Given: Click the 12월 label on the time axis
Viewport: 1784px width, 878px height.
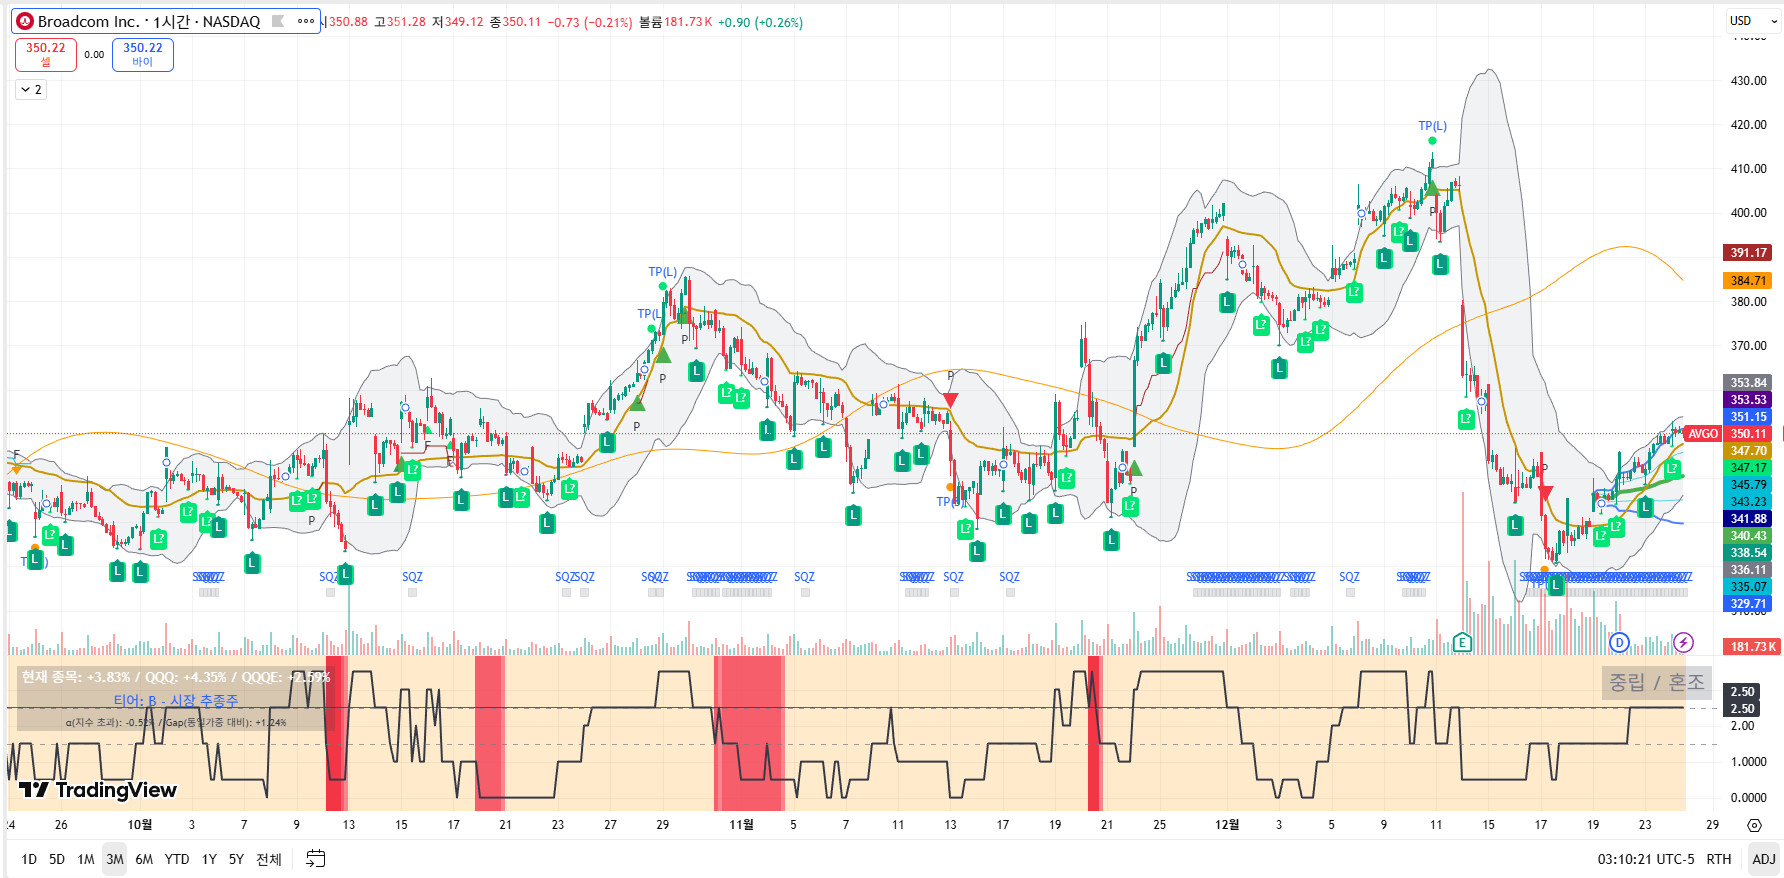Looking at the screenshot, I should pyautogui.click(x=1227, y=825).
